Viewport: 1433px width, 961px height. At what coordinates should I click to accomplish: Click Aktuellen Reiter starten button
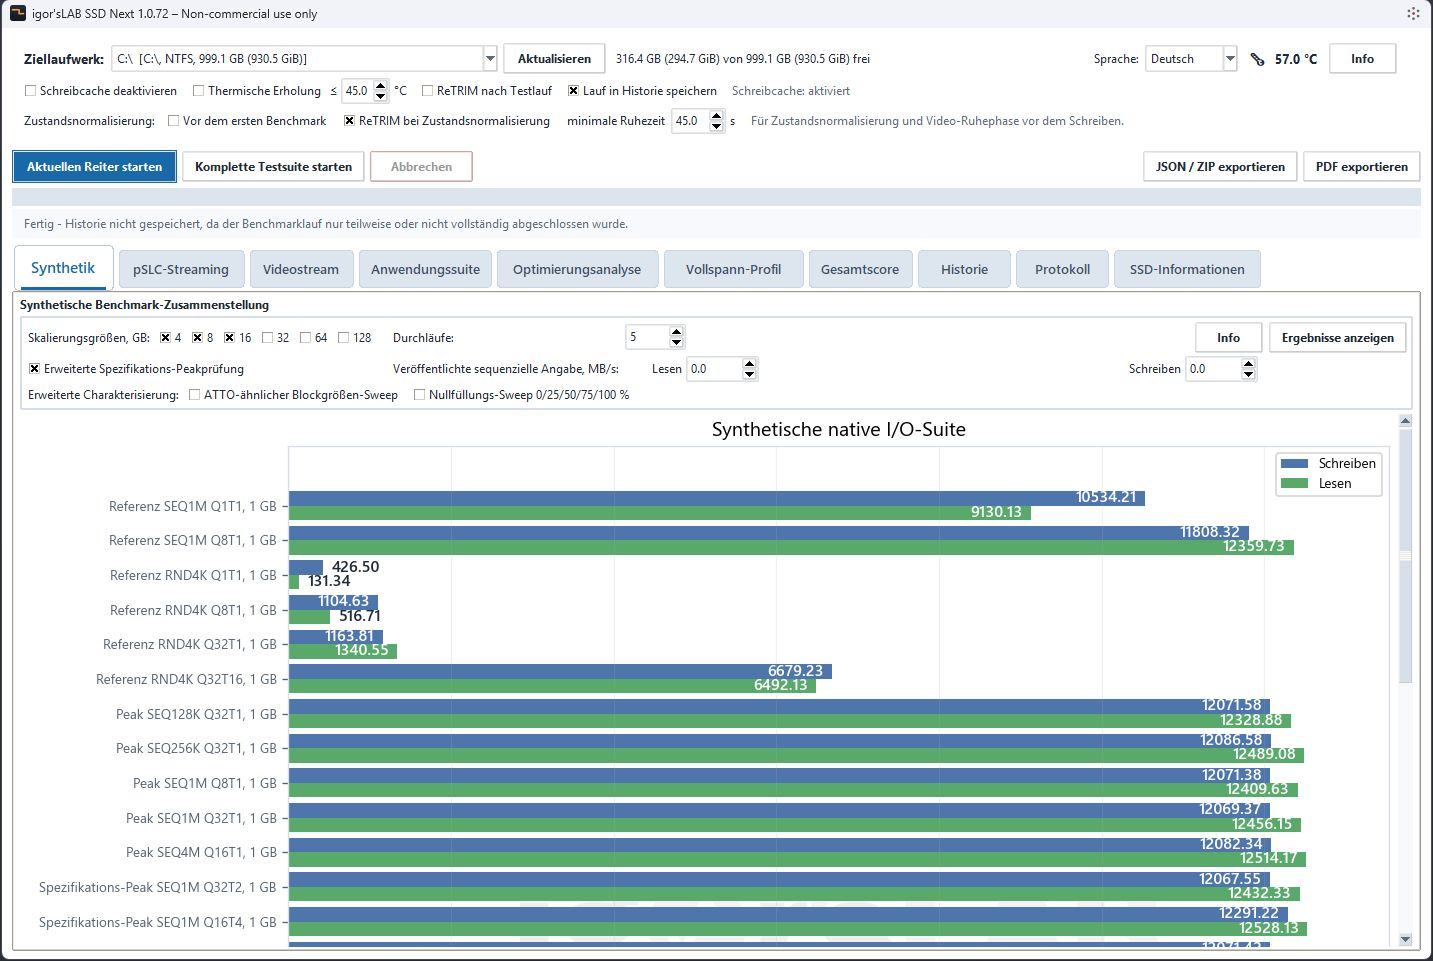coord(95,167)
